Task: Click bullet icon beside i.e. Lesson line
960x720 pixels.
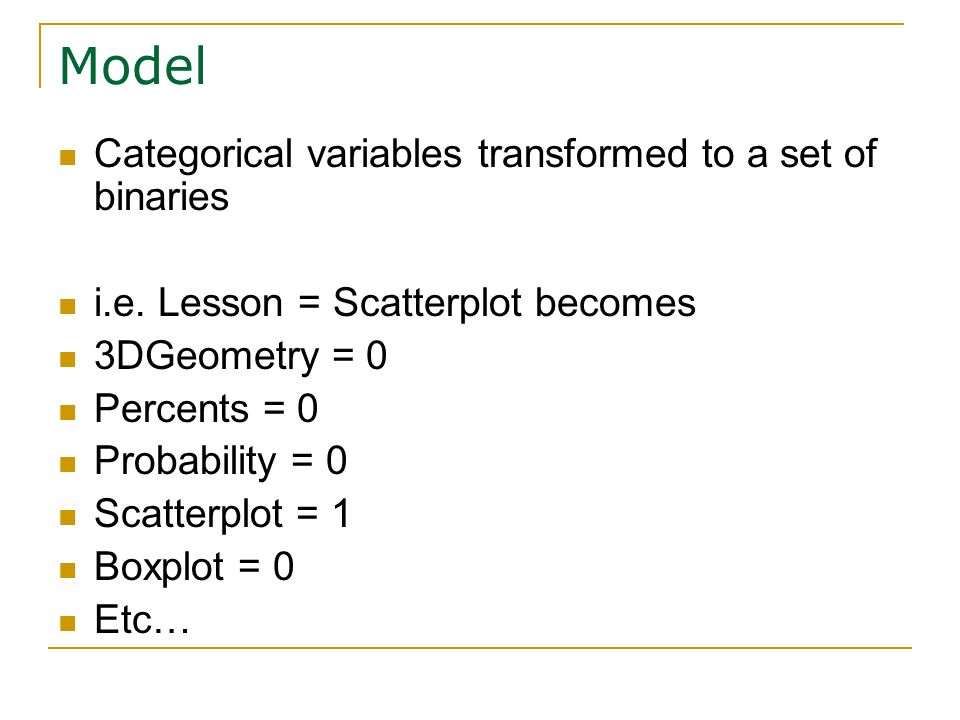Action: [x=67, y=306]
